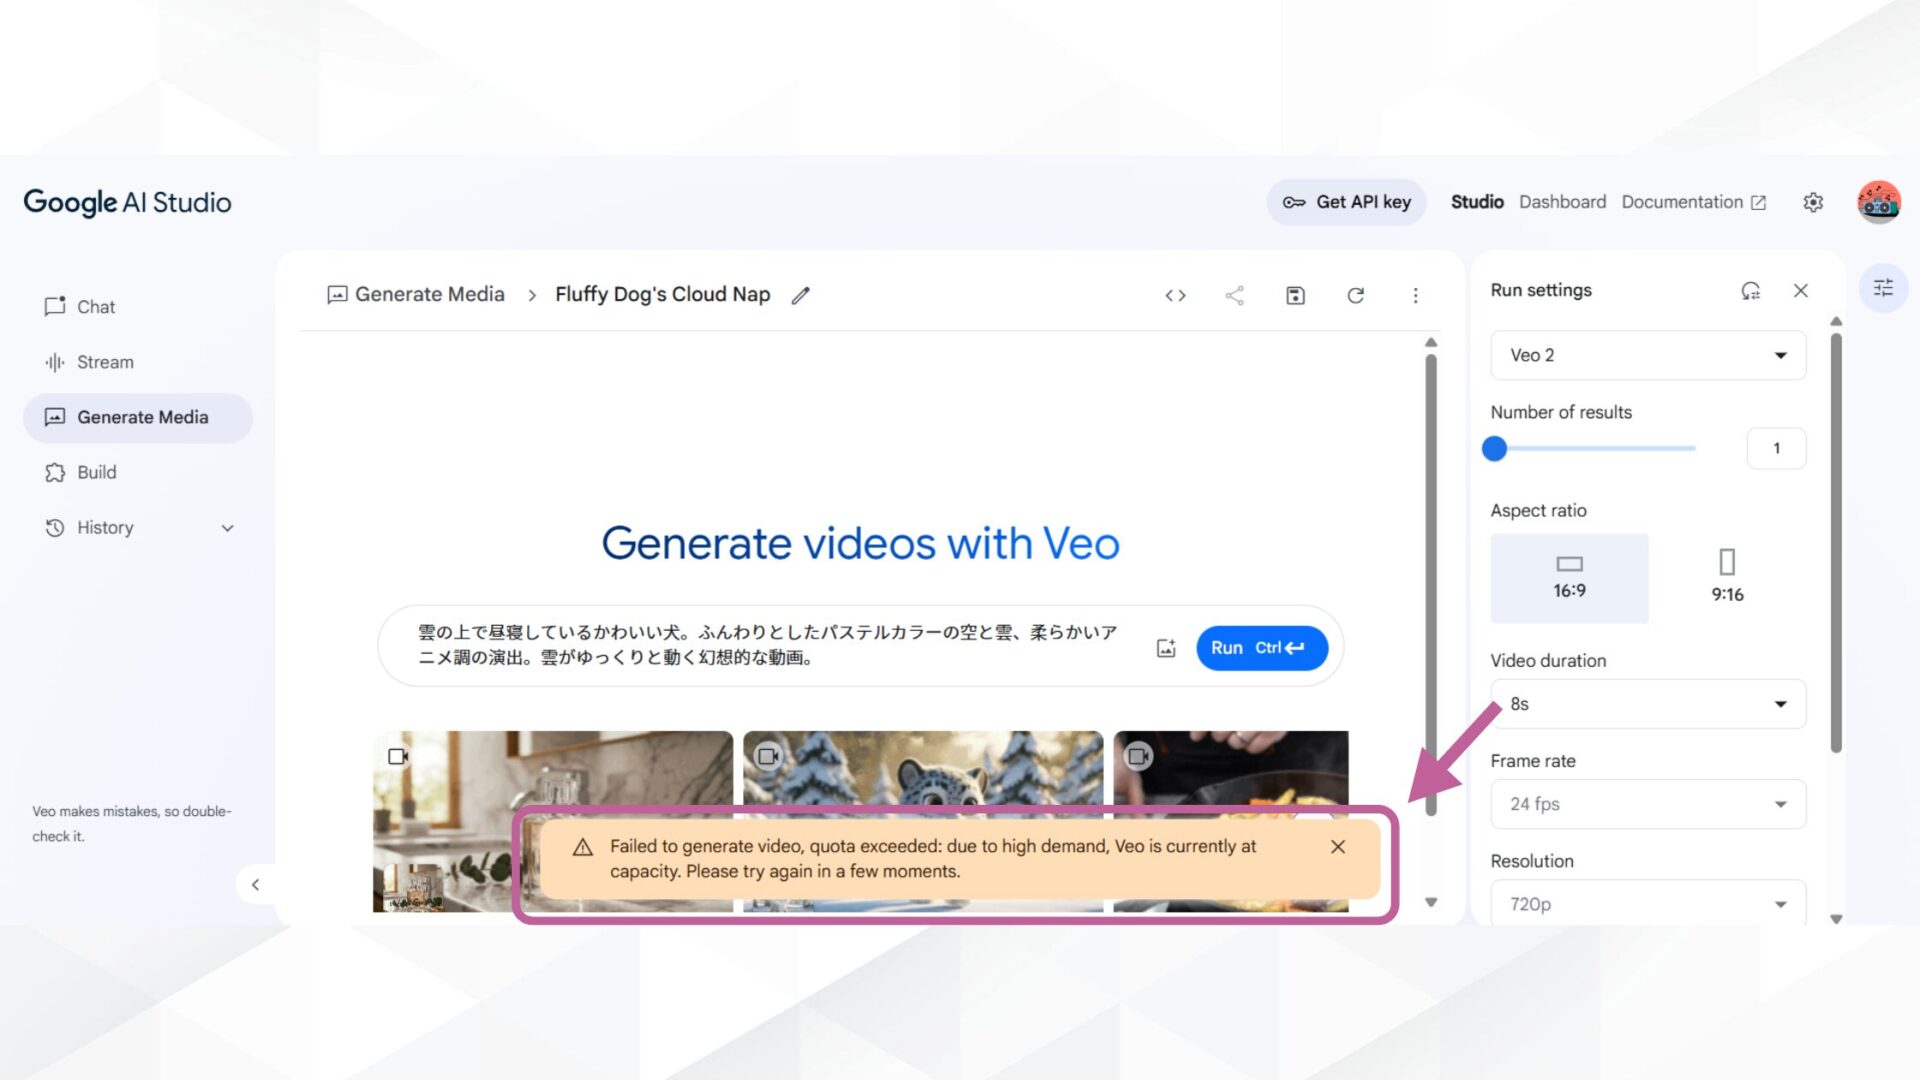Select the 16:9 aspect ratio
The height and width of the screenshot is (1080, 1920).
point(1569,578)
